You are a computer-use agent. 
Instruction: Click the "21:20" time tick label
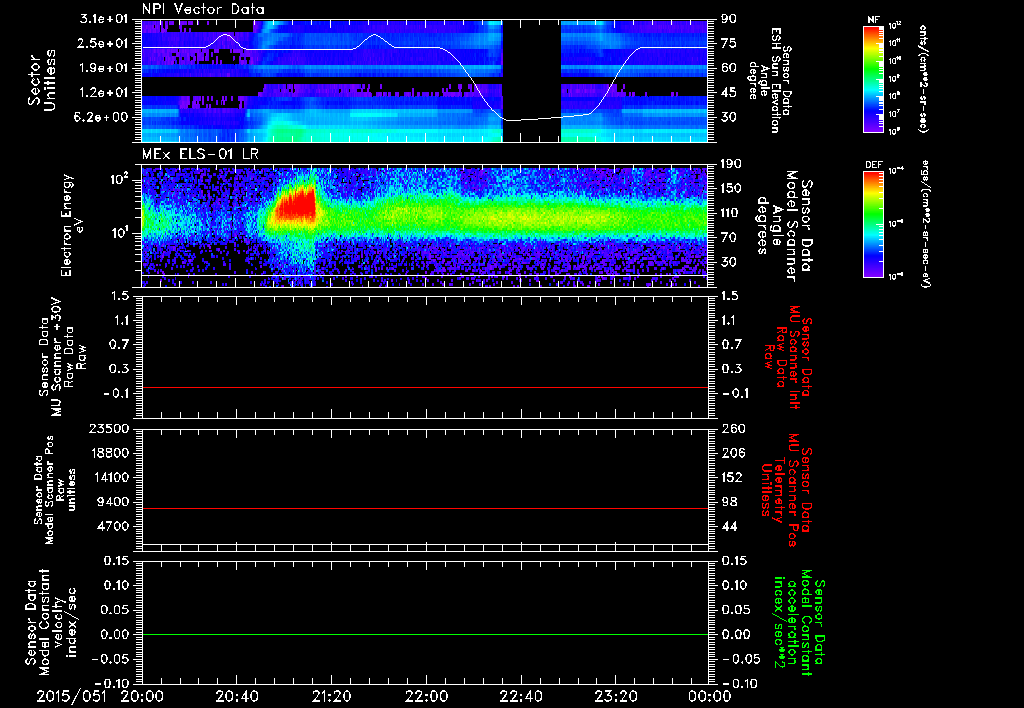[331, 696]
